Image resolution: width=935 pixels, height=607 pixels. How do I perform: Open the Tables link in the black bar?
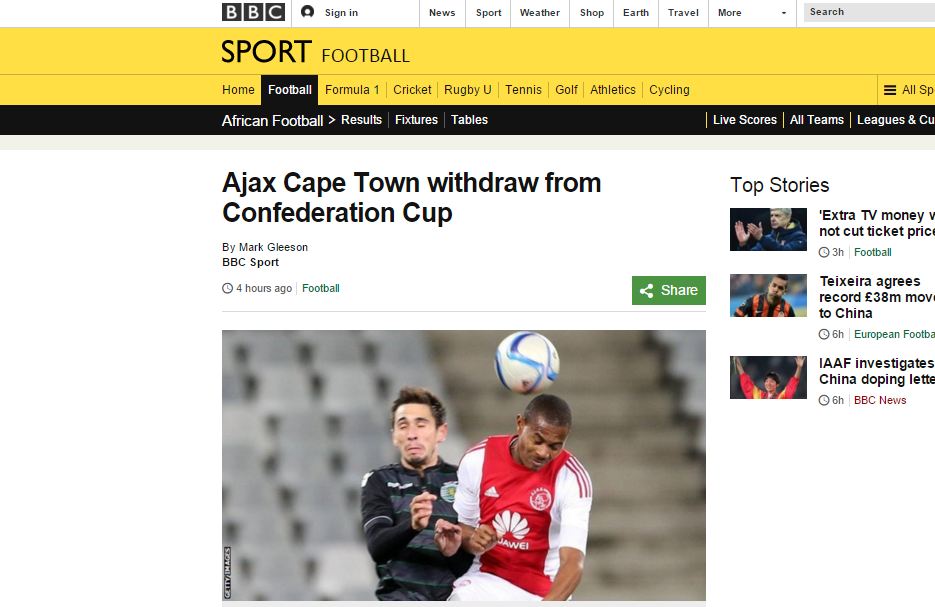[469, 120]
